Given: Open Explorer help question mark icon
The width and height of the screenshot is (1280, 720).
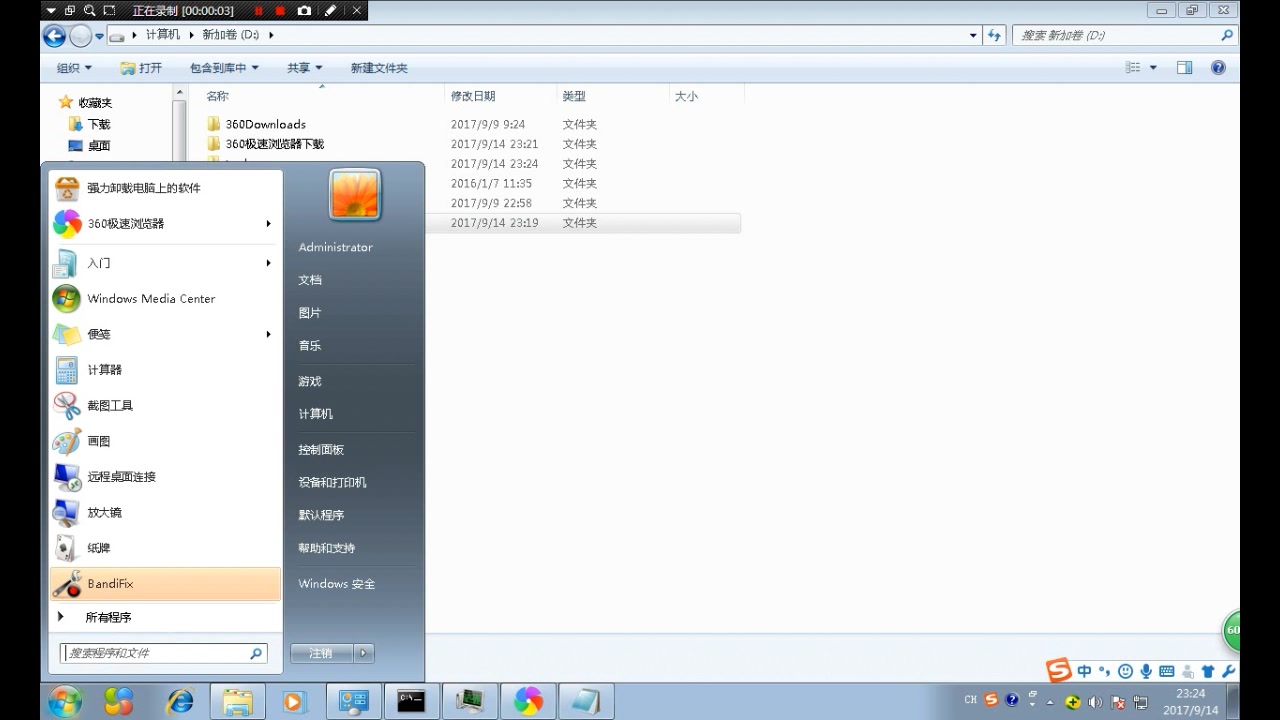Looking at the screenshot, I should coord(1218,68).
